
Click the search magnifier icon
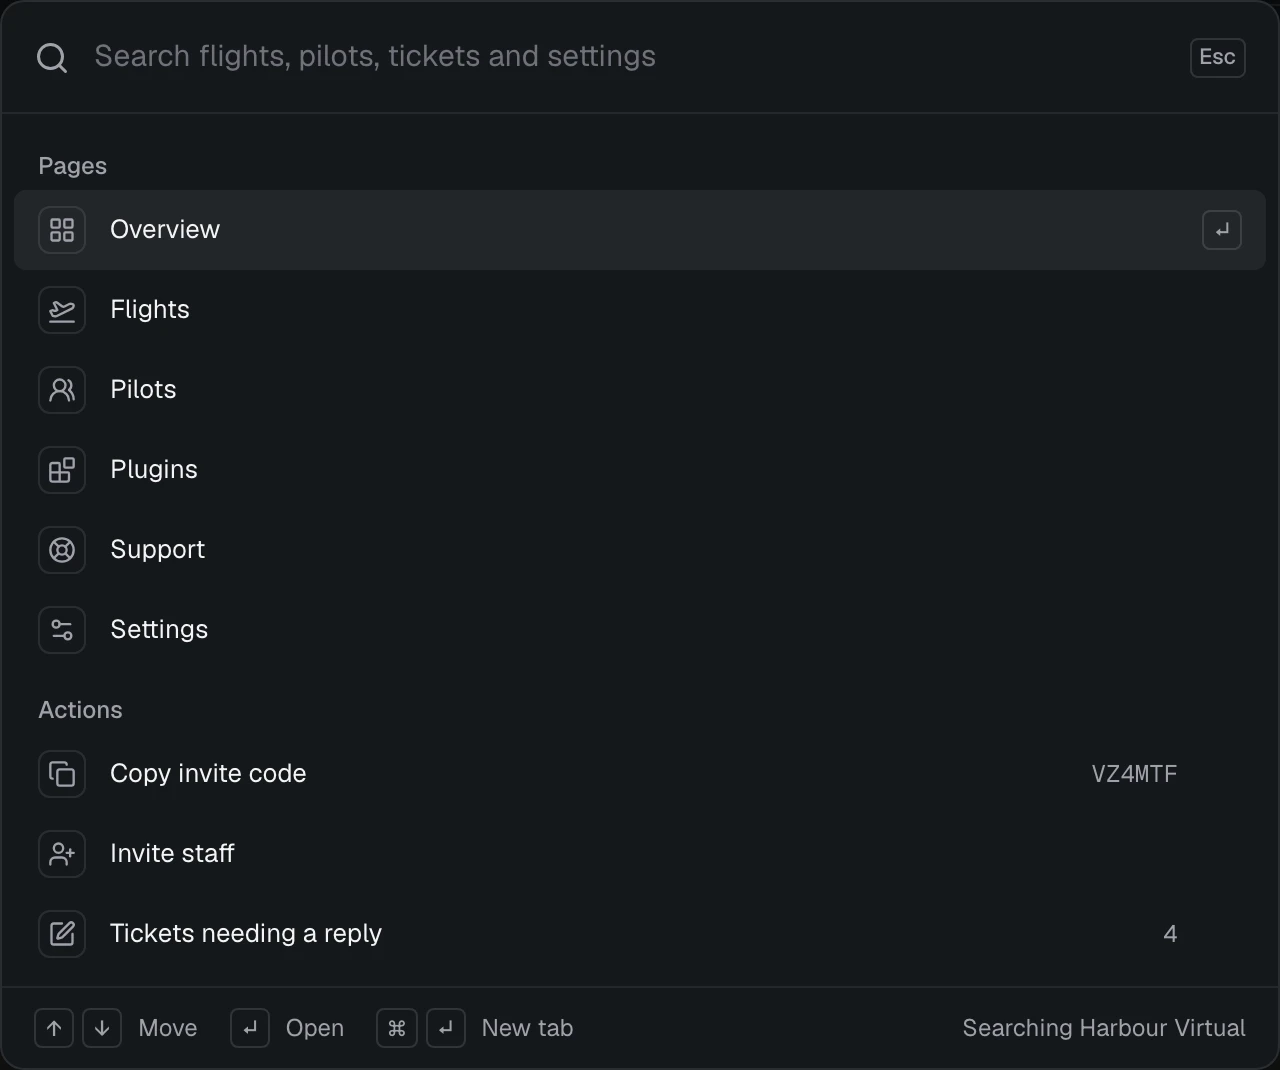52,58
